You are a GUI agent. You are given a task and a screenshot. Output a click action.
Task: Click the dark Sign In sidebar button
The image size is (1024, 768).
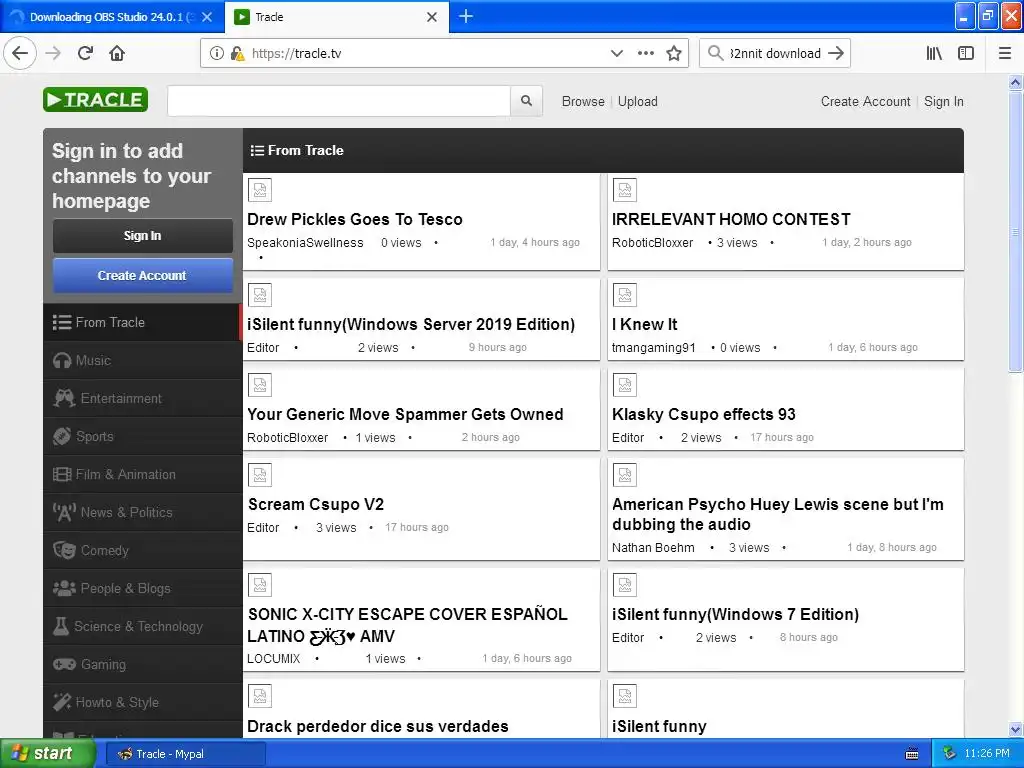tap(142, 236)
